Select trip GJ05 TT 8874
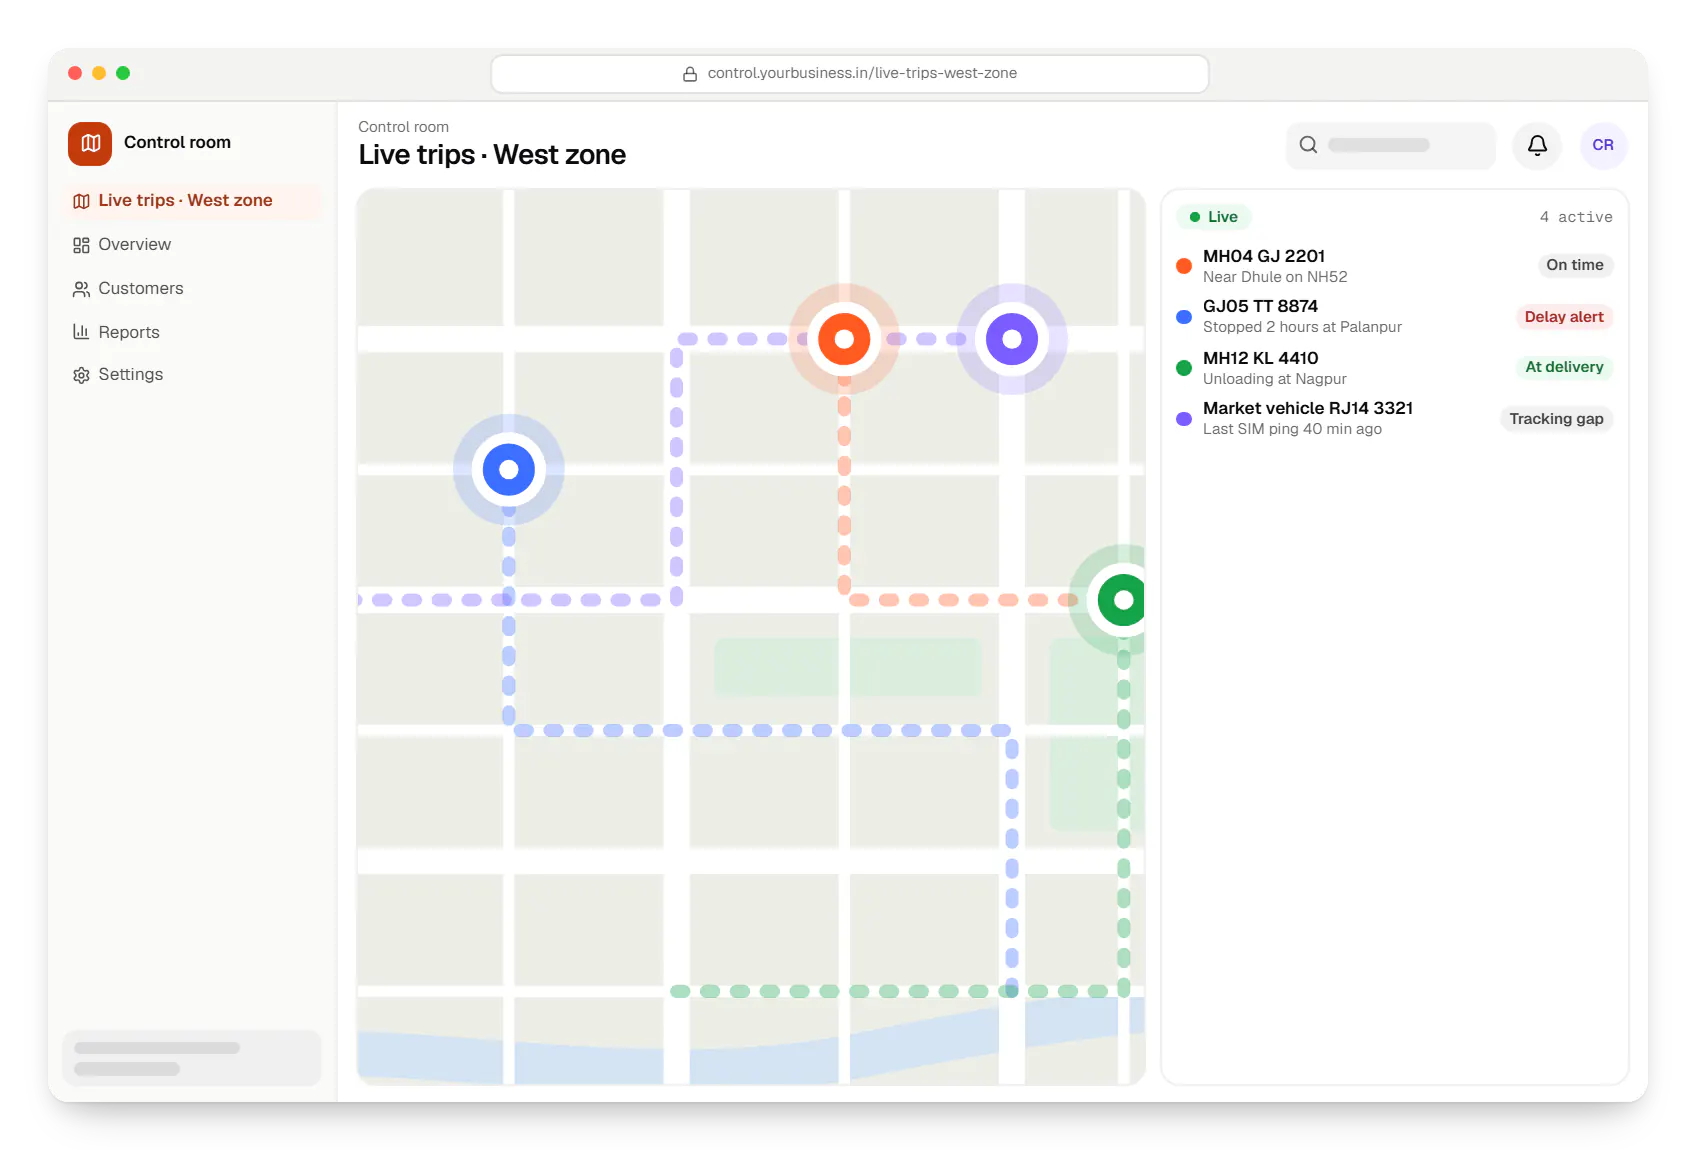This screenshot has width=1696, height=1150. [x=1394, y=316]
